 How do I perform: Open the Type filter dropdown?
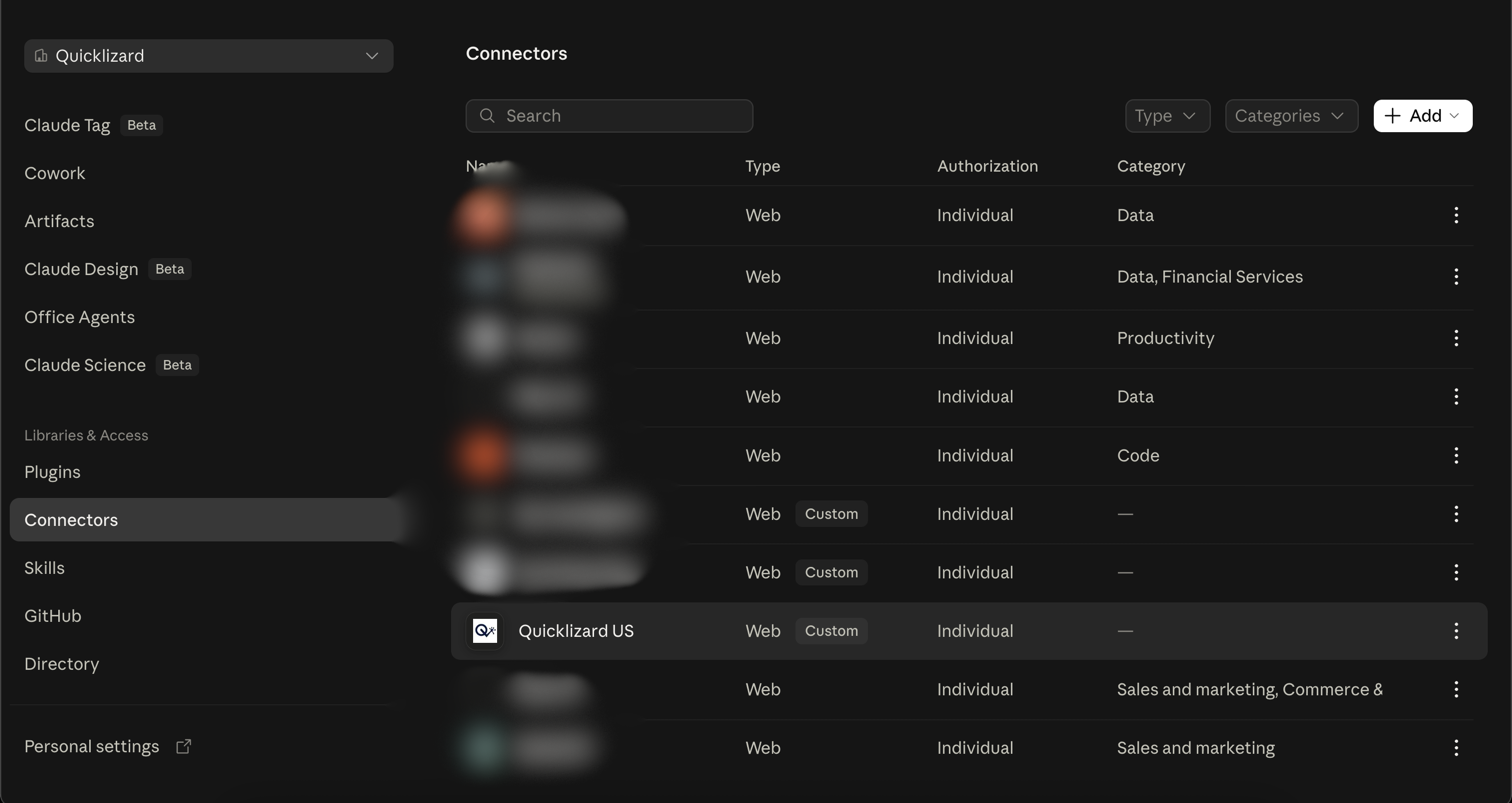point(1167,116)
